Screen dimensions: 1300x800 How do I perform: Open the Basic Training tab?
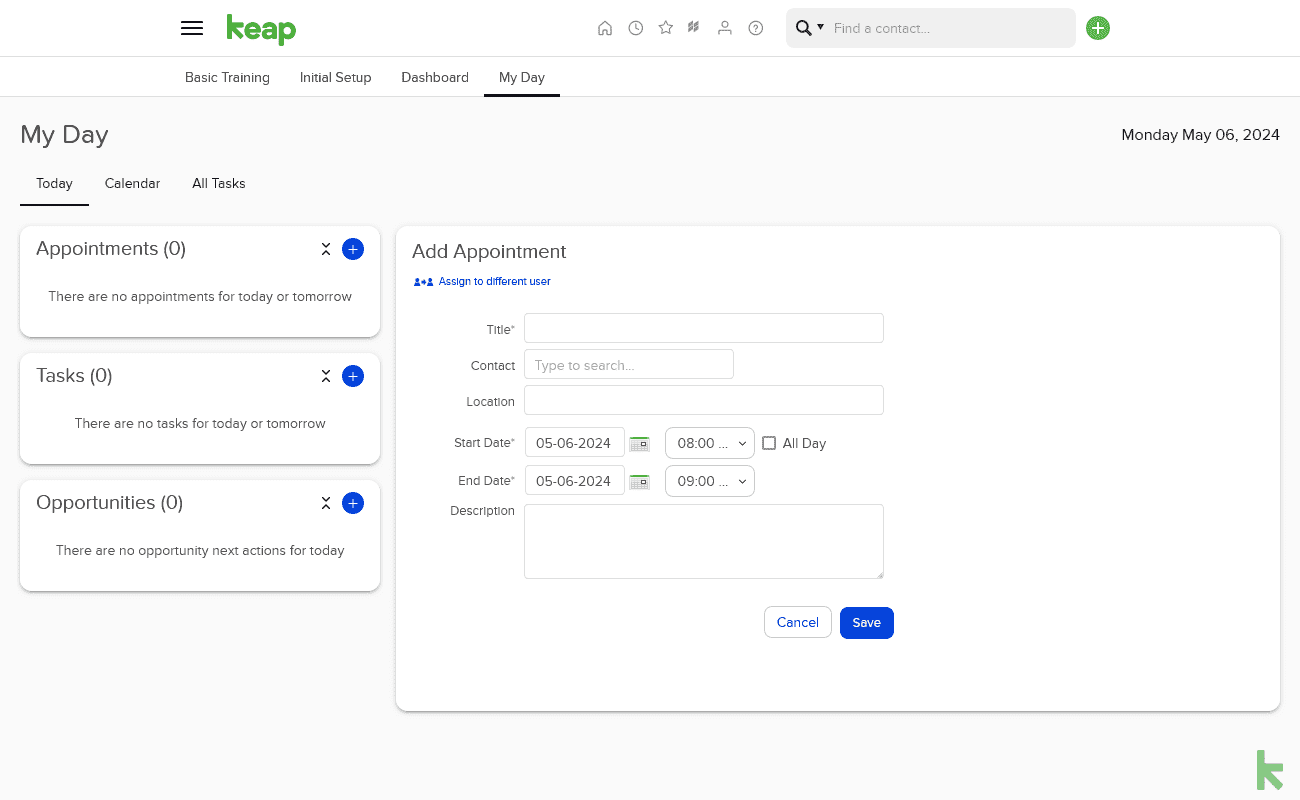[227, 77]
